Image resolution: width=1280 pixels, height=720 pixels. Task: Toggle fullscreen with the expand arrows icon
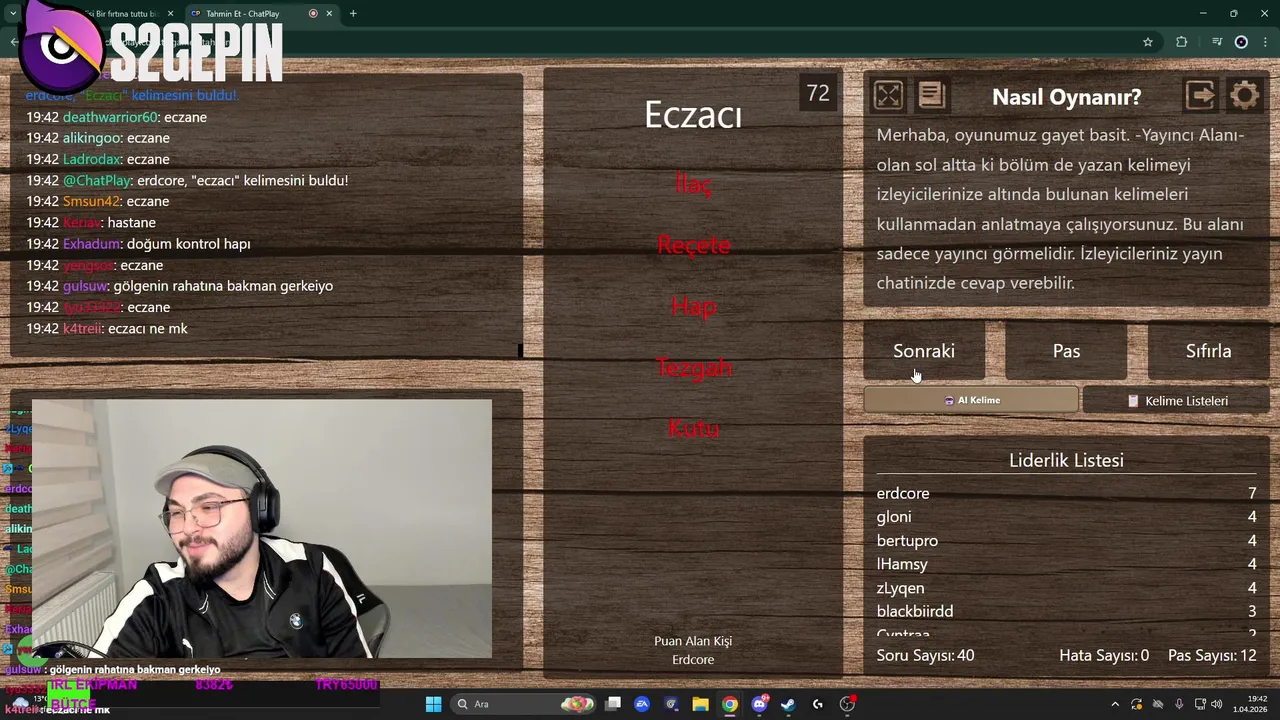pos(888,95)
